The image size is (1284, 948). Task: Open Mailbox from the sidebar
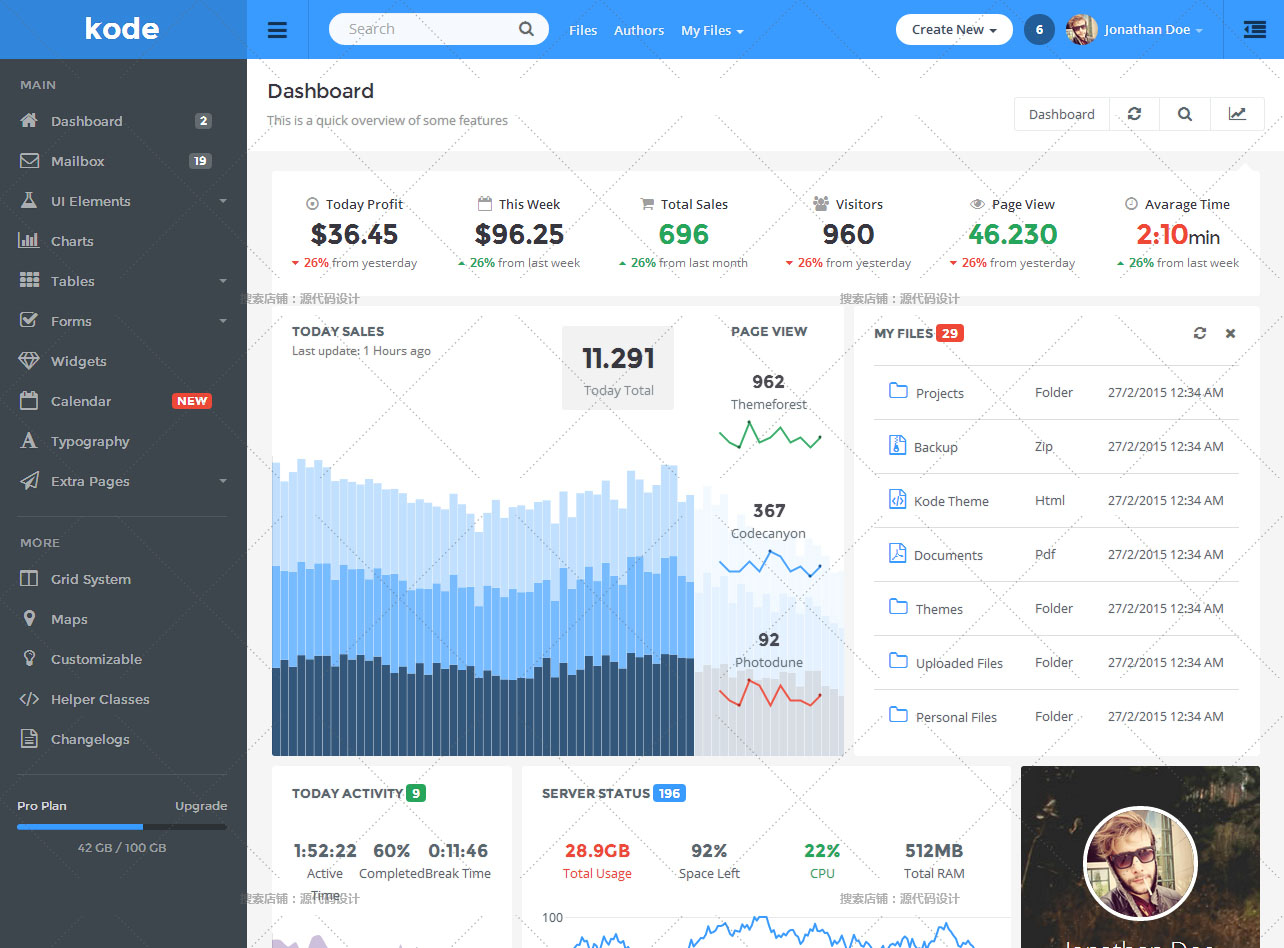tap(78, 161)
